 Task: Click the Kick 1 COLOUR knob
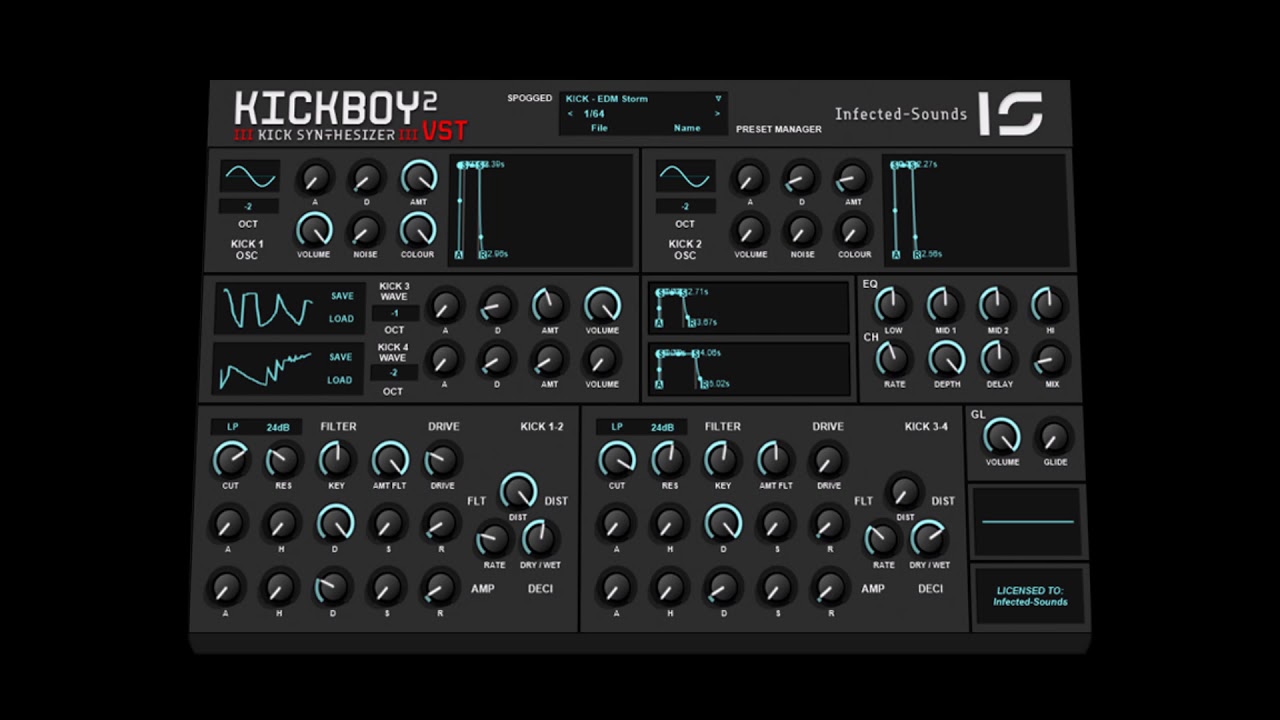click(x=418, y=230)
